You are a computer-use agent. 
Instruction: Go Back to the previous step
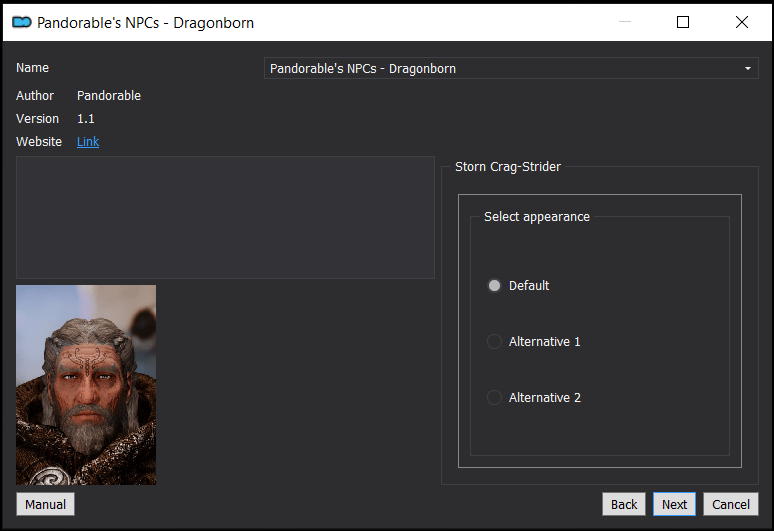[624, 504]
